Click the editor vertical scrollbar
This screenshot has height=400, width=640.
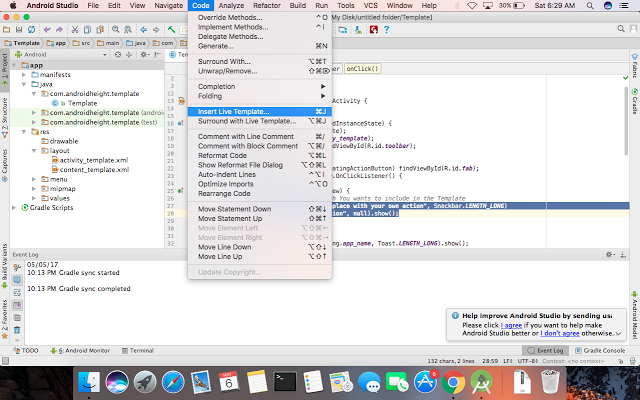coord(626,120)
